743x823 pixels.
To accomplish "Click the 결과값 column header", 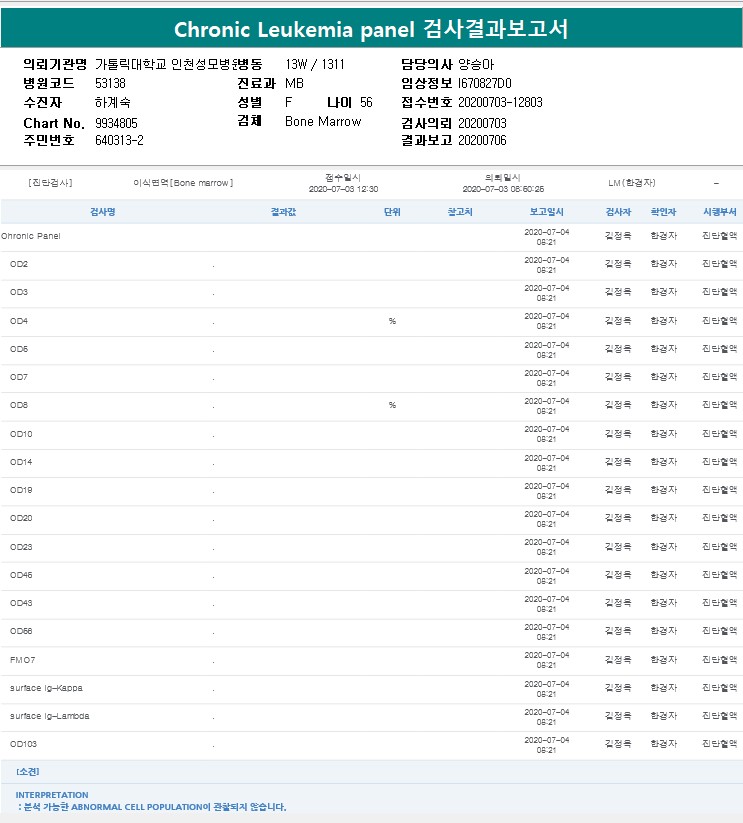I will (283, 212).
